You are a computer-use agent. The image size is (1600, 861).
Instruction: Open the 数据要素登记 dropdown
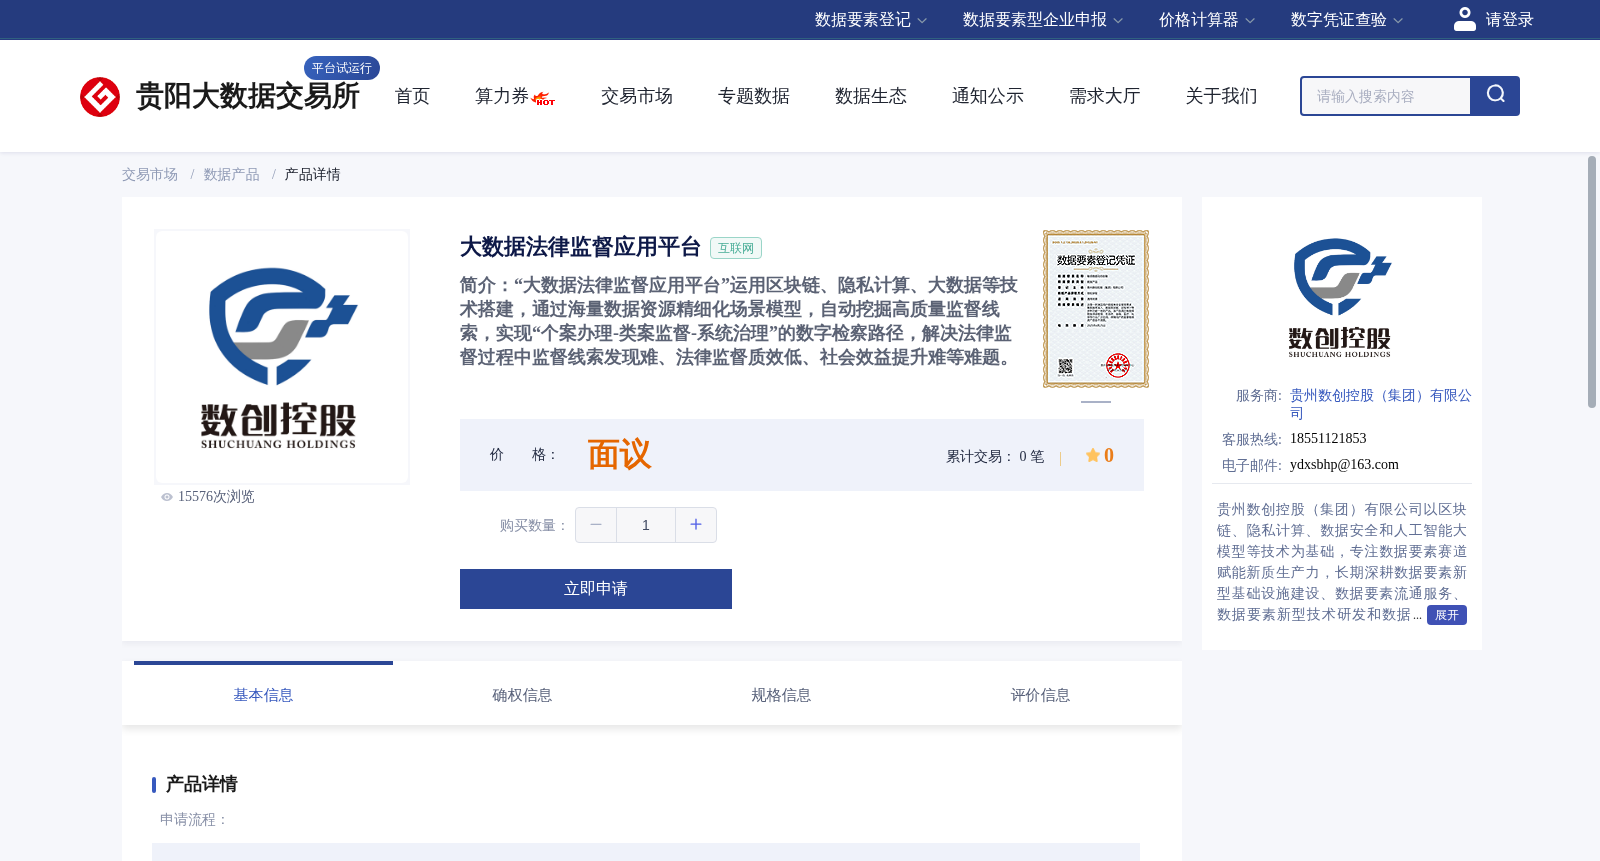pos(871,20)
